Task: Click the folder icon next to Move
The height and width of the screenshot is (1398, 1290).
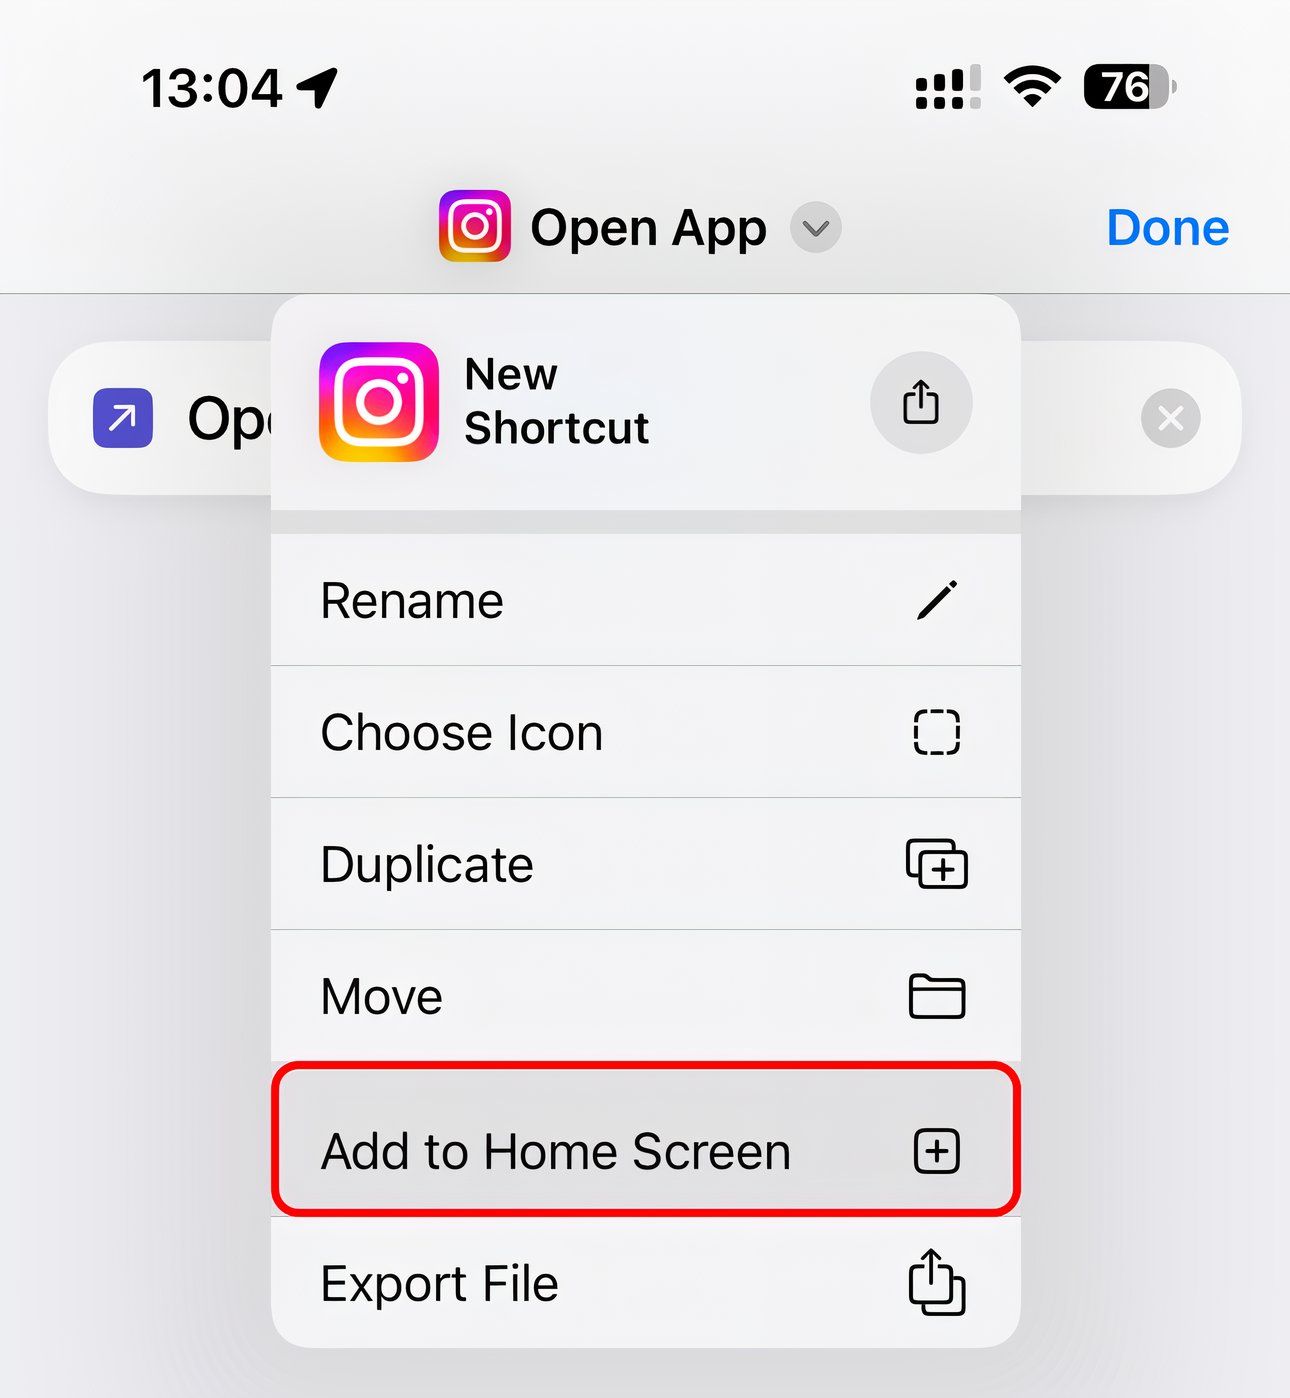Action: click(x=937, y=996)
